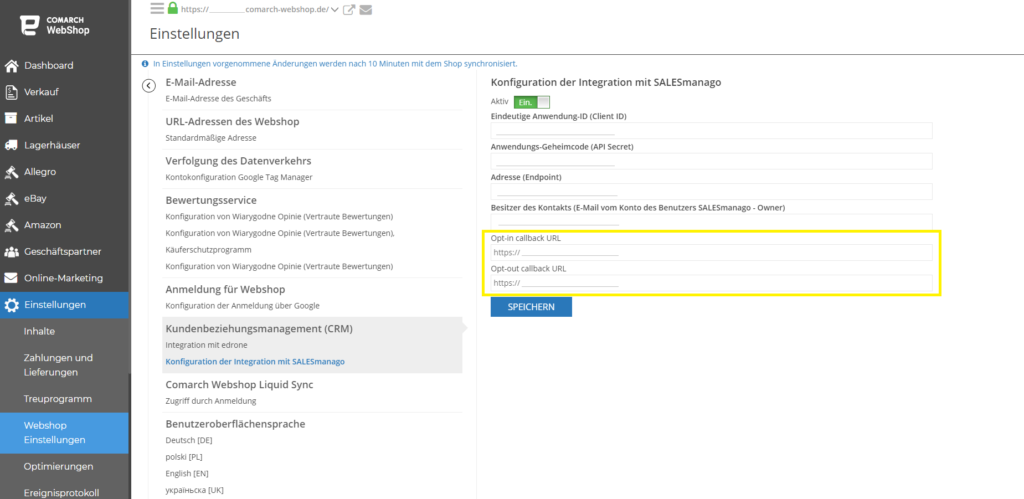
Task: Click the Lagerhäuser truck icon
Action: coord(10,145)
